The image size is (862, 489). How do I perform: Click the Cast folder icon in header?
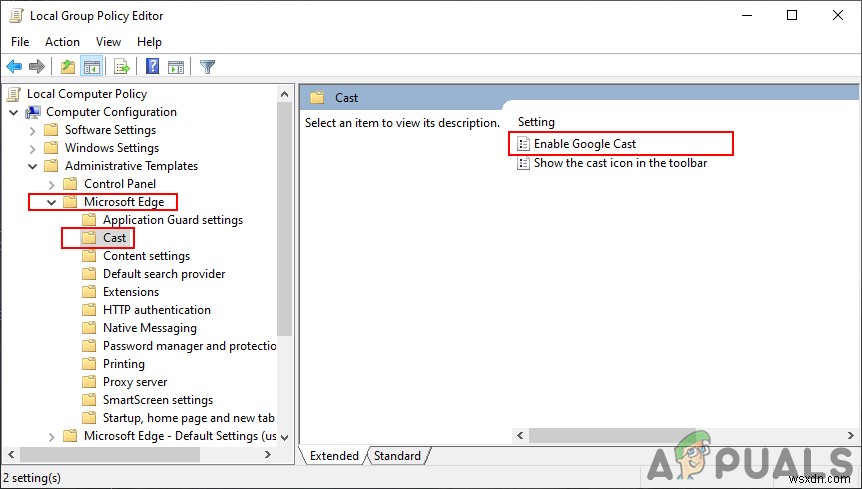click(317, 98)
